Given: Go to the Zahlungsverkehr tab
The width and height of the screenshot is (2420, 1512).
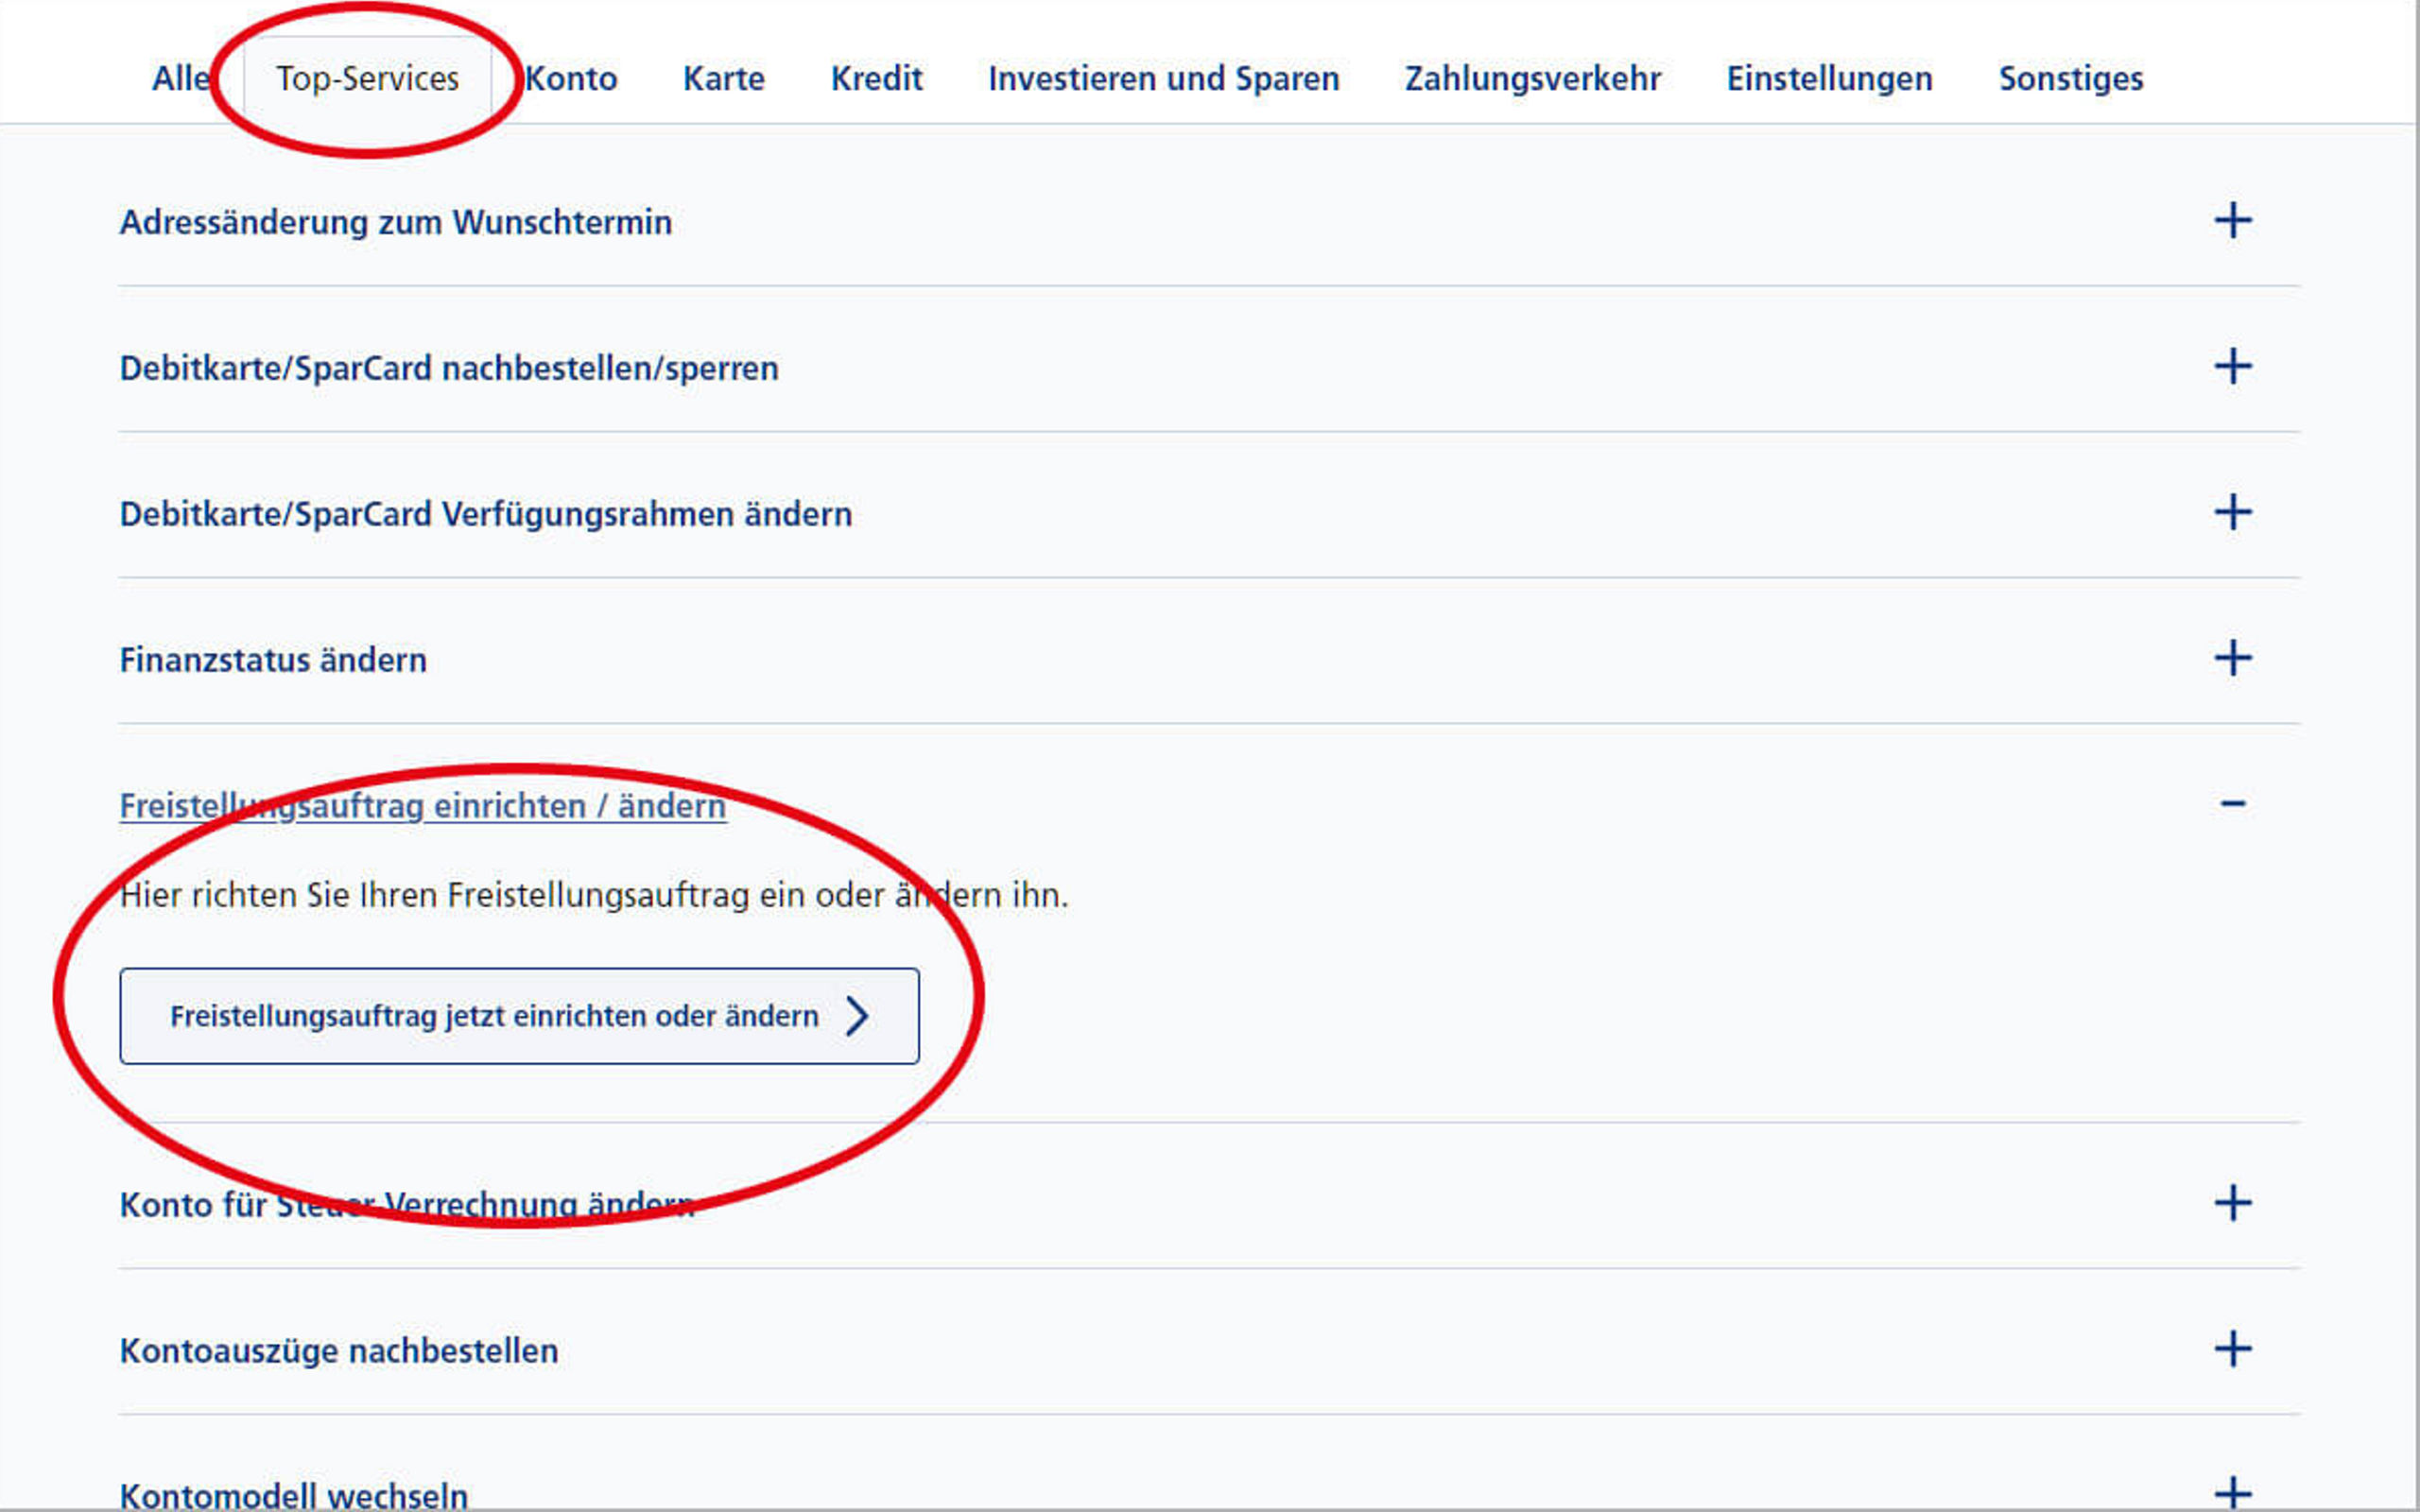Looking at the screenshot, I should (1532, 78).
